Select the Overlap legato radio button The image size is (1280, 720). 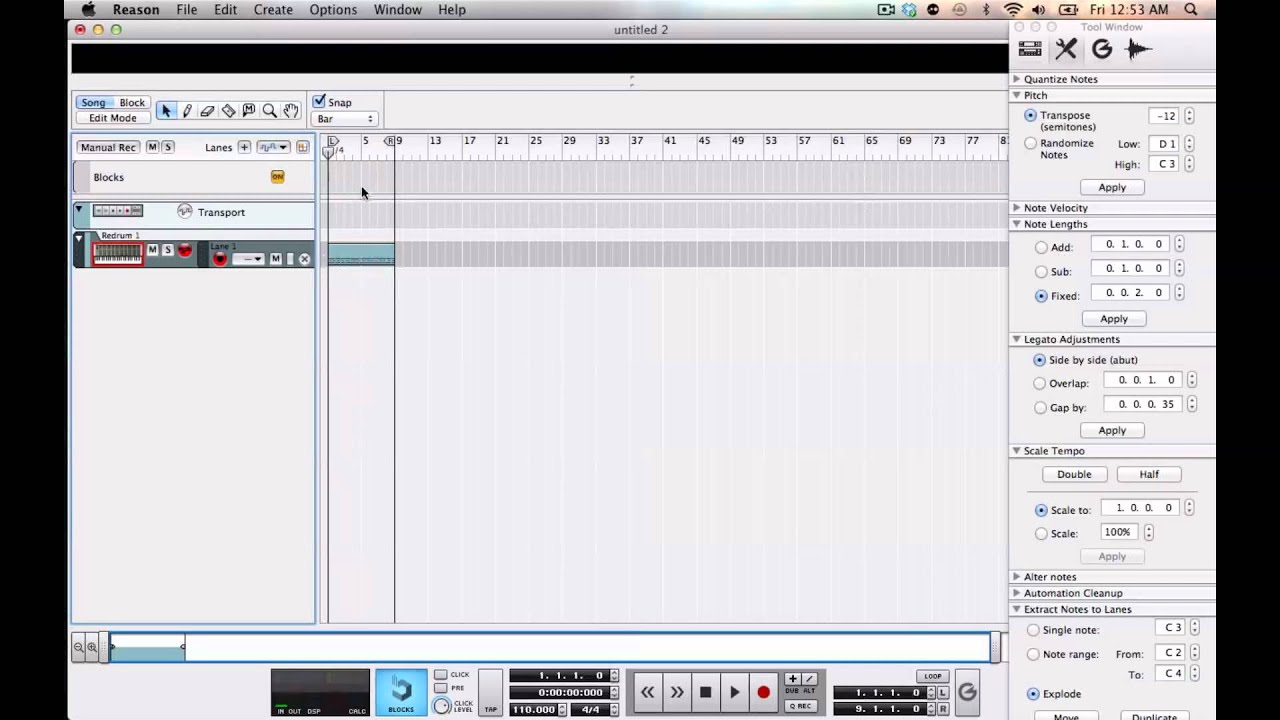tap(1039, 383)
